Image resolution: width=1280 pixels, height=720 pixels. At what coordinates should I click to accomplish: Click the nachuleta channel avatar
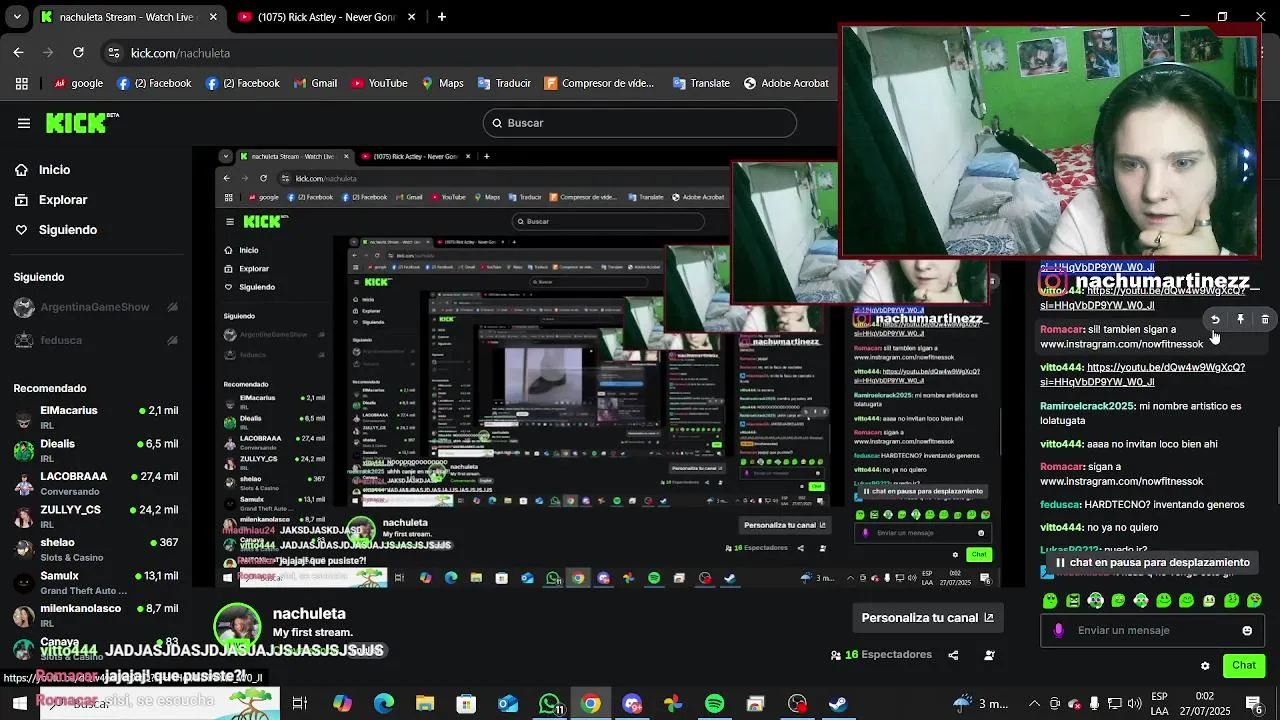point(238,627)
